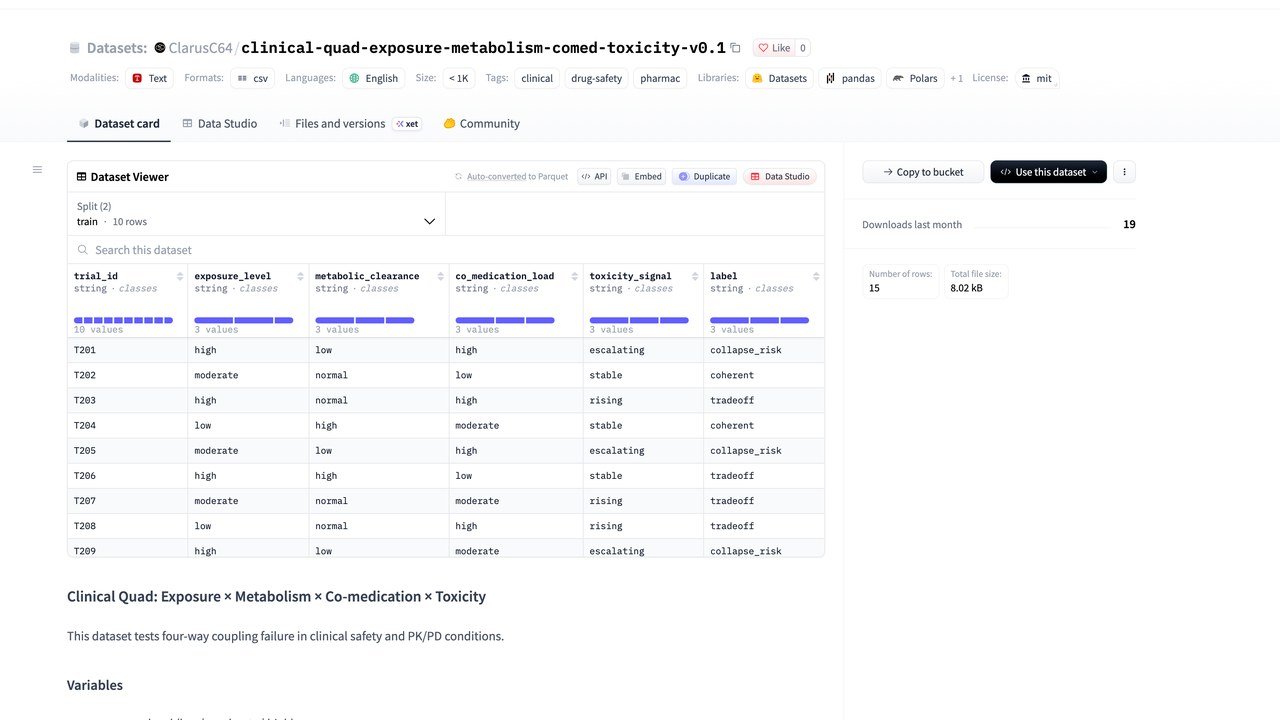Click the pandas library tag
The height and width of the screenshot is (720, 1280).
851,78
